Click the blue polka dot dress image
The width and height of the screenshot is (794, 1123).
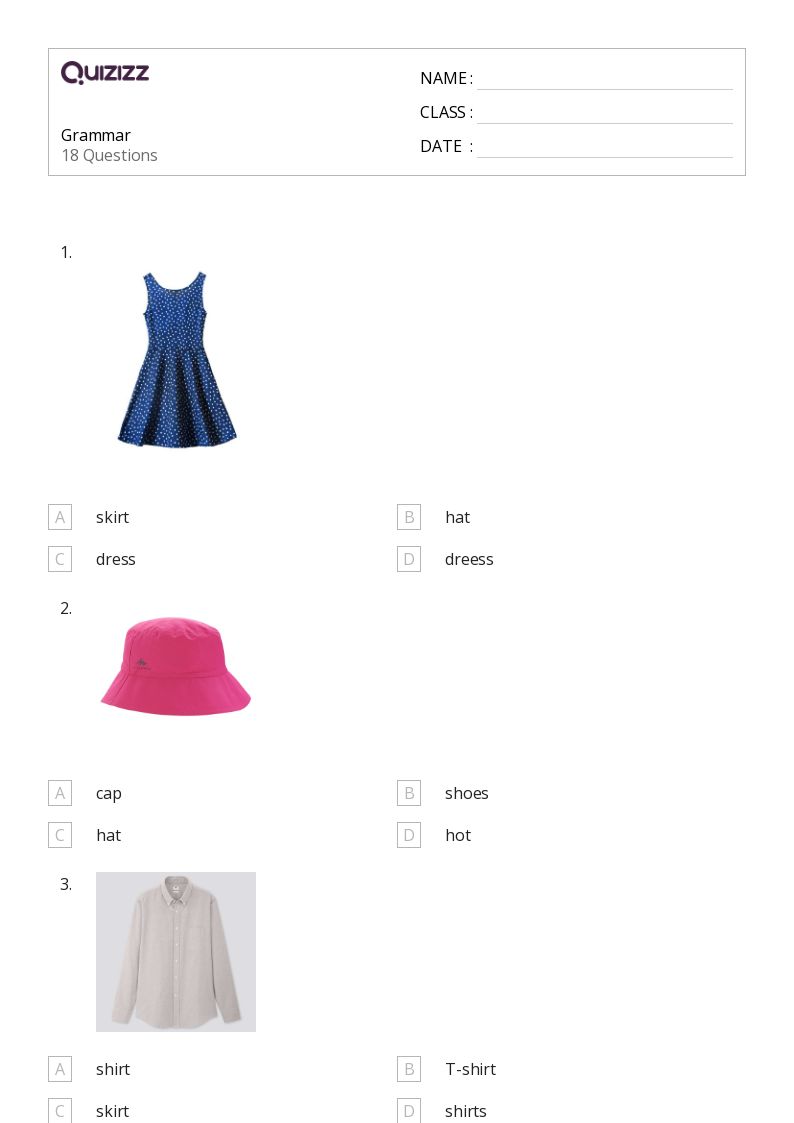click(176, 360)
